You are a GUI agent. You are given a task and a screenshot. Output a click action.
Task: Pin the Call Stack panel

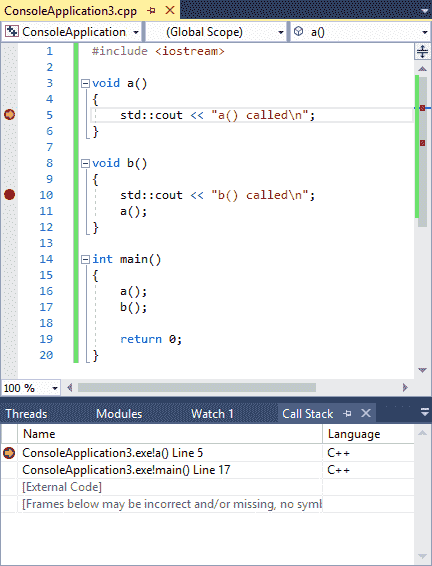(x=347, y=413)
